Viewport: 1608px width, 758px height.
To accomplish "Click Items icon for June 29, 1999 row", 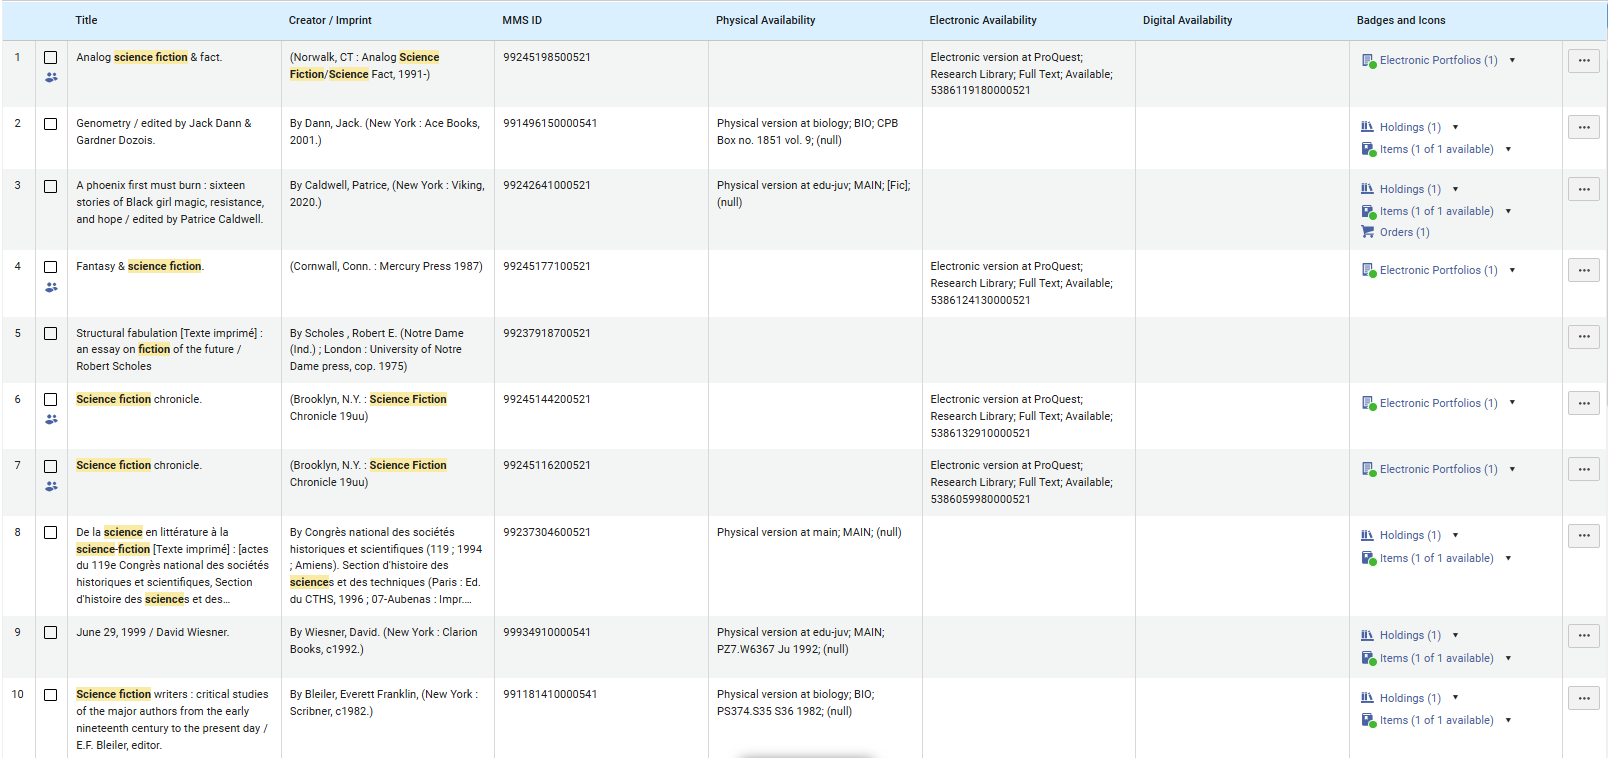I will [1368, 658].
